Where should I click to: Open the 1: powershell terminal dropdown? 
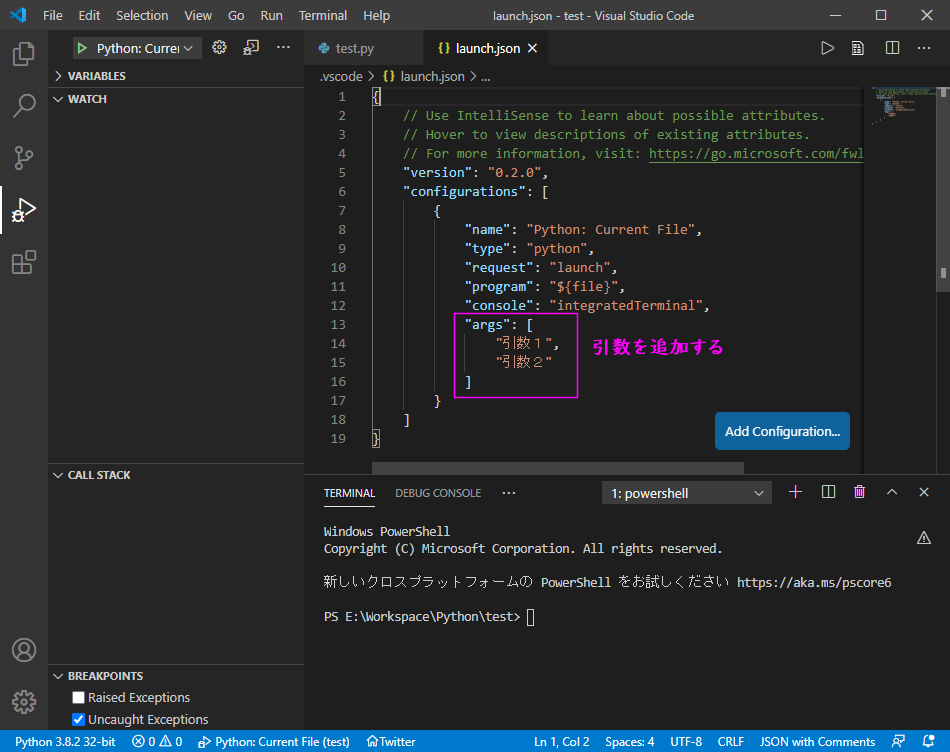pyautogui.click(x=686, y=493)
